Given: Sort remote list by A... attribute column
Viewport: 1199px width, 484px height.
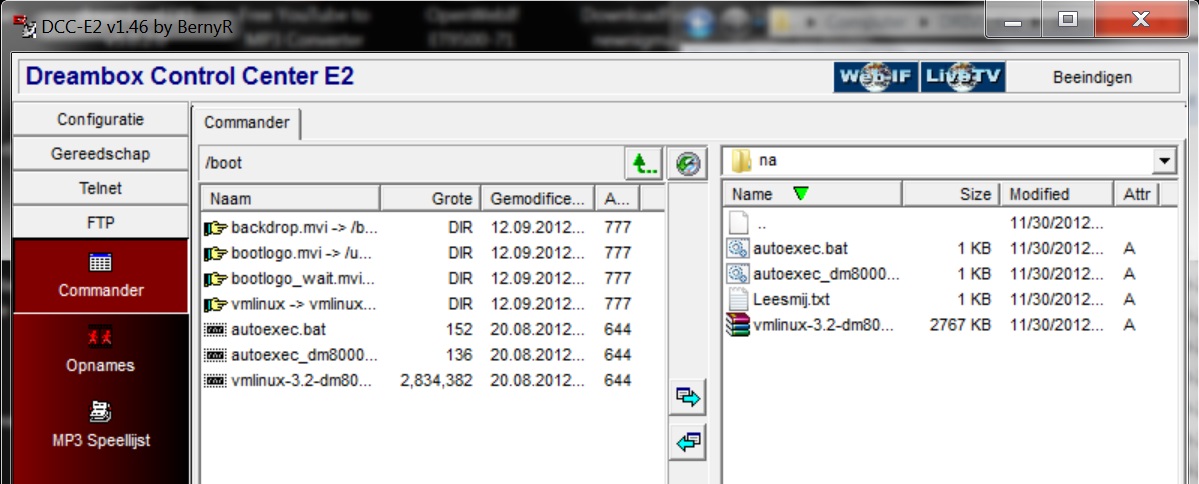Looking at the screenshot, I should pos(616,199).
